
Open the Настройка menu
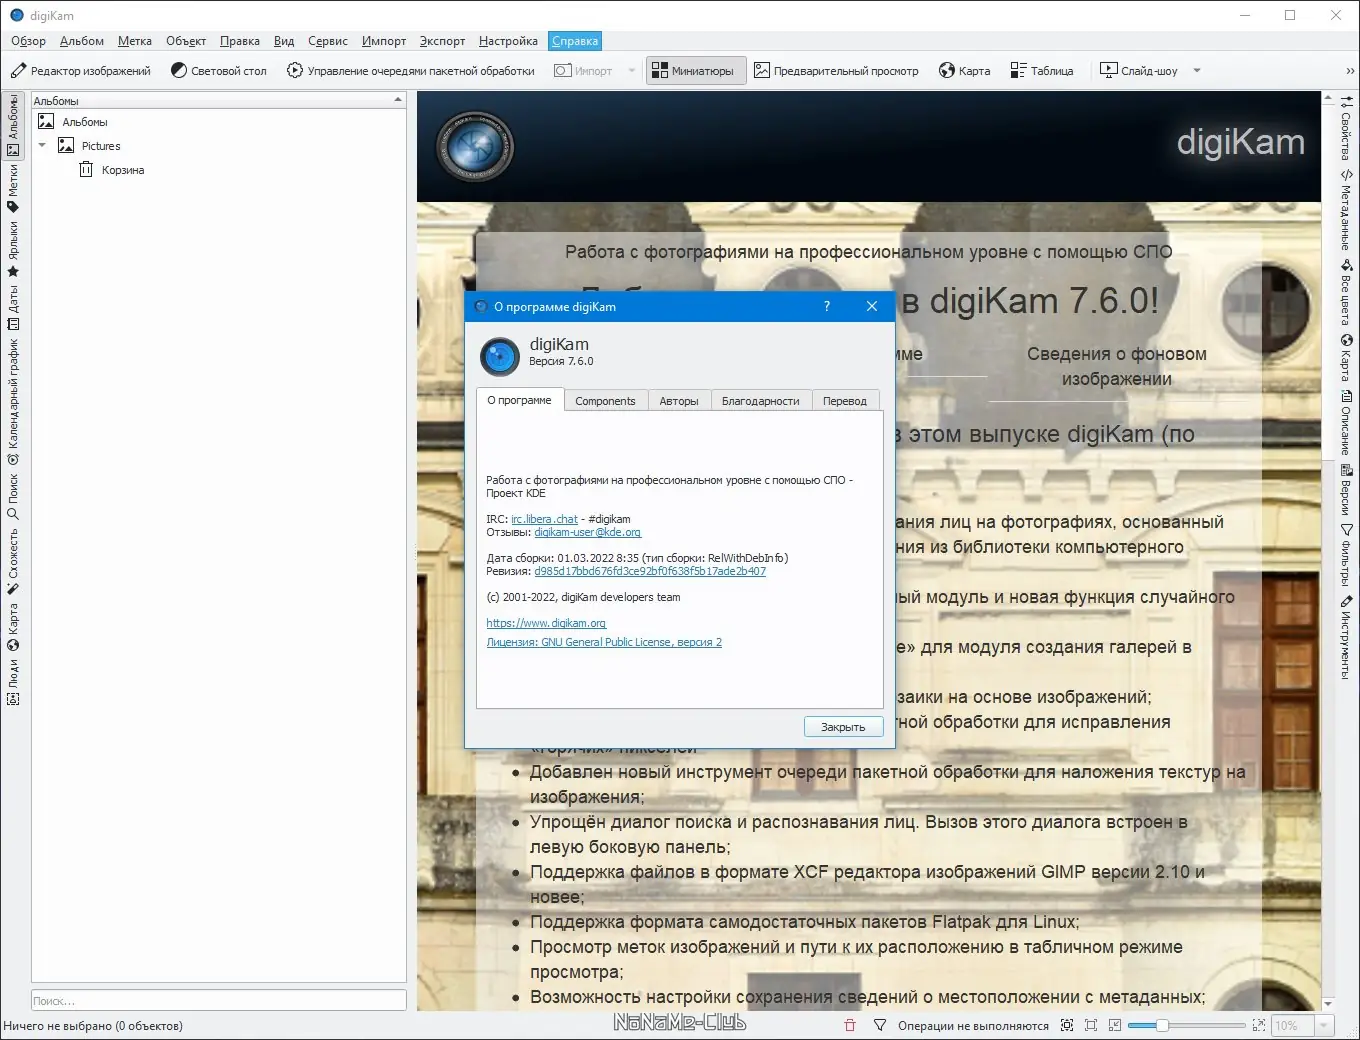point(508,41)
